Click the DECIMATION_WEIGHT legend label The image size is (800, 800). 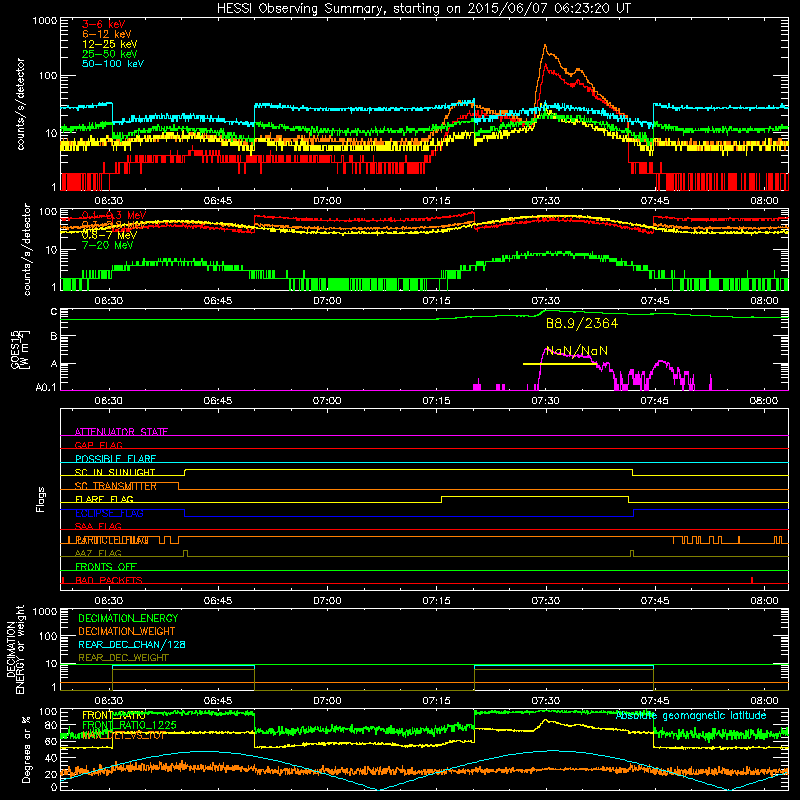(127, 631)
